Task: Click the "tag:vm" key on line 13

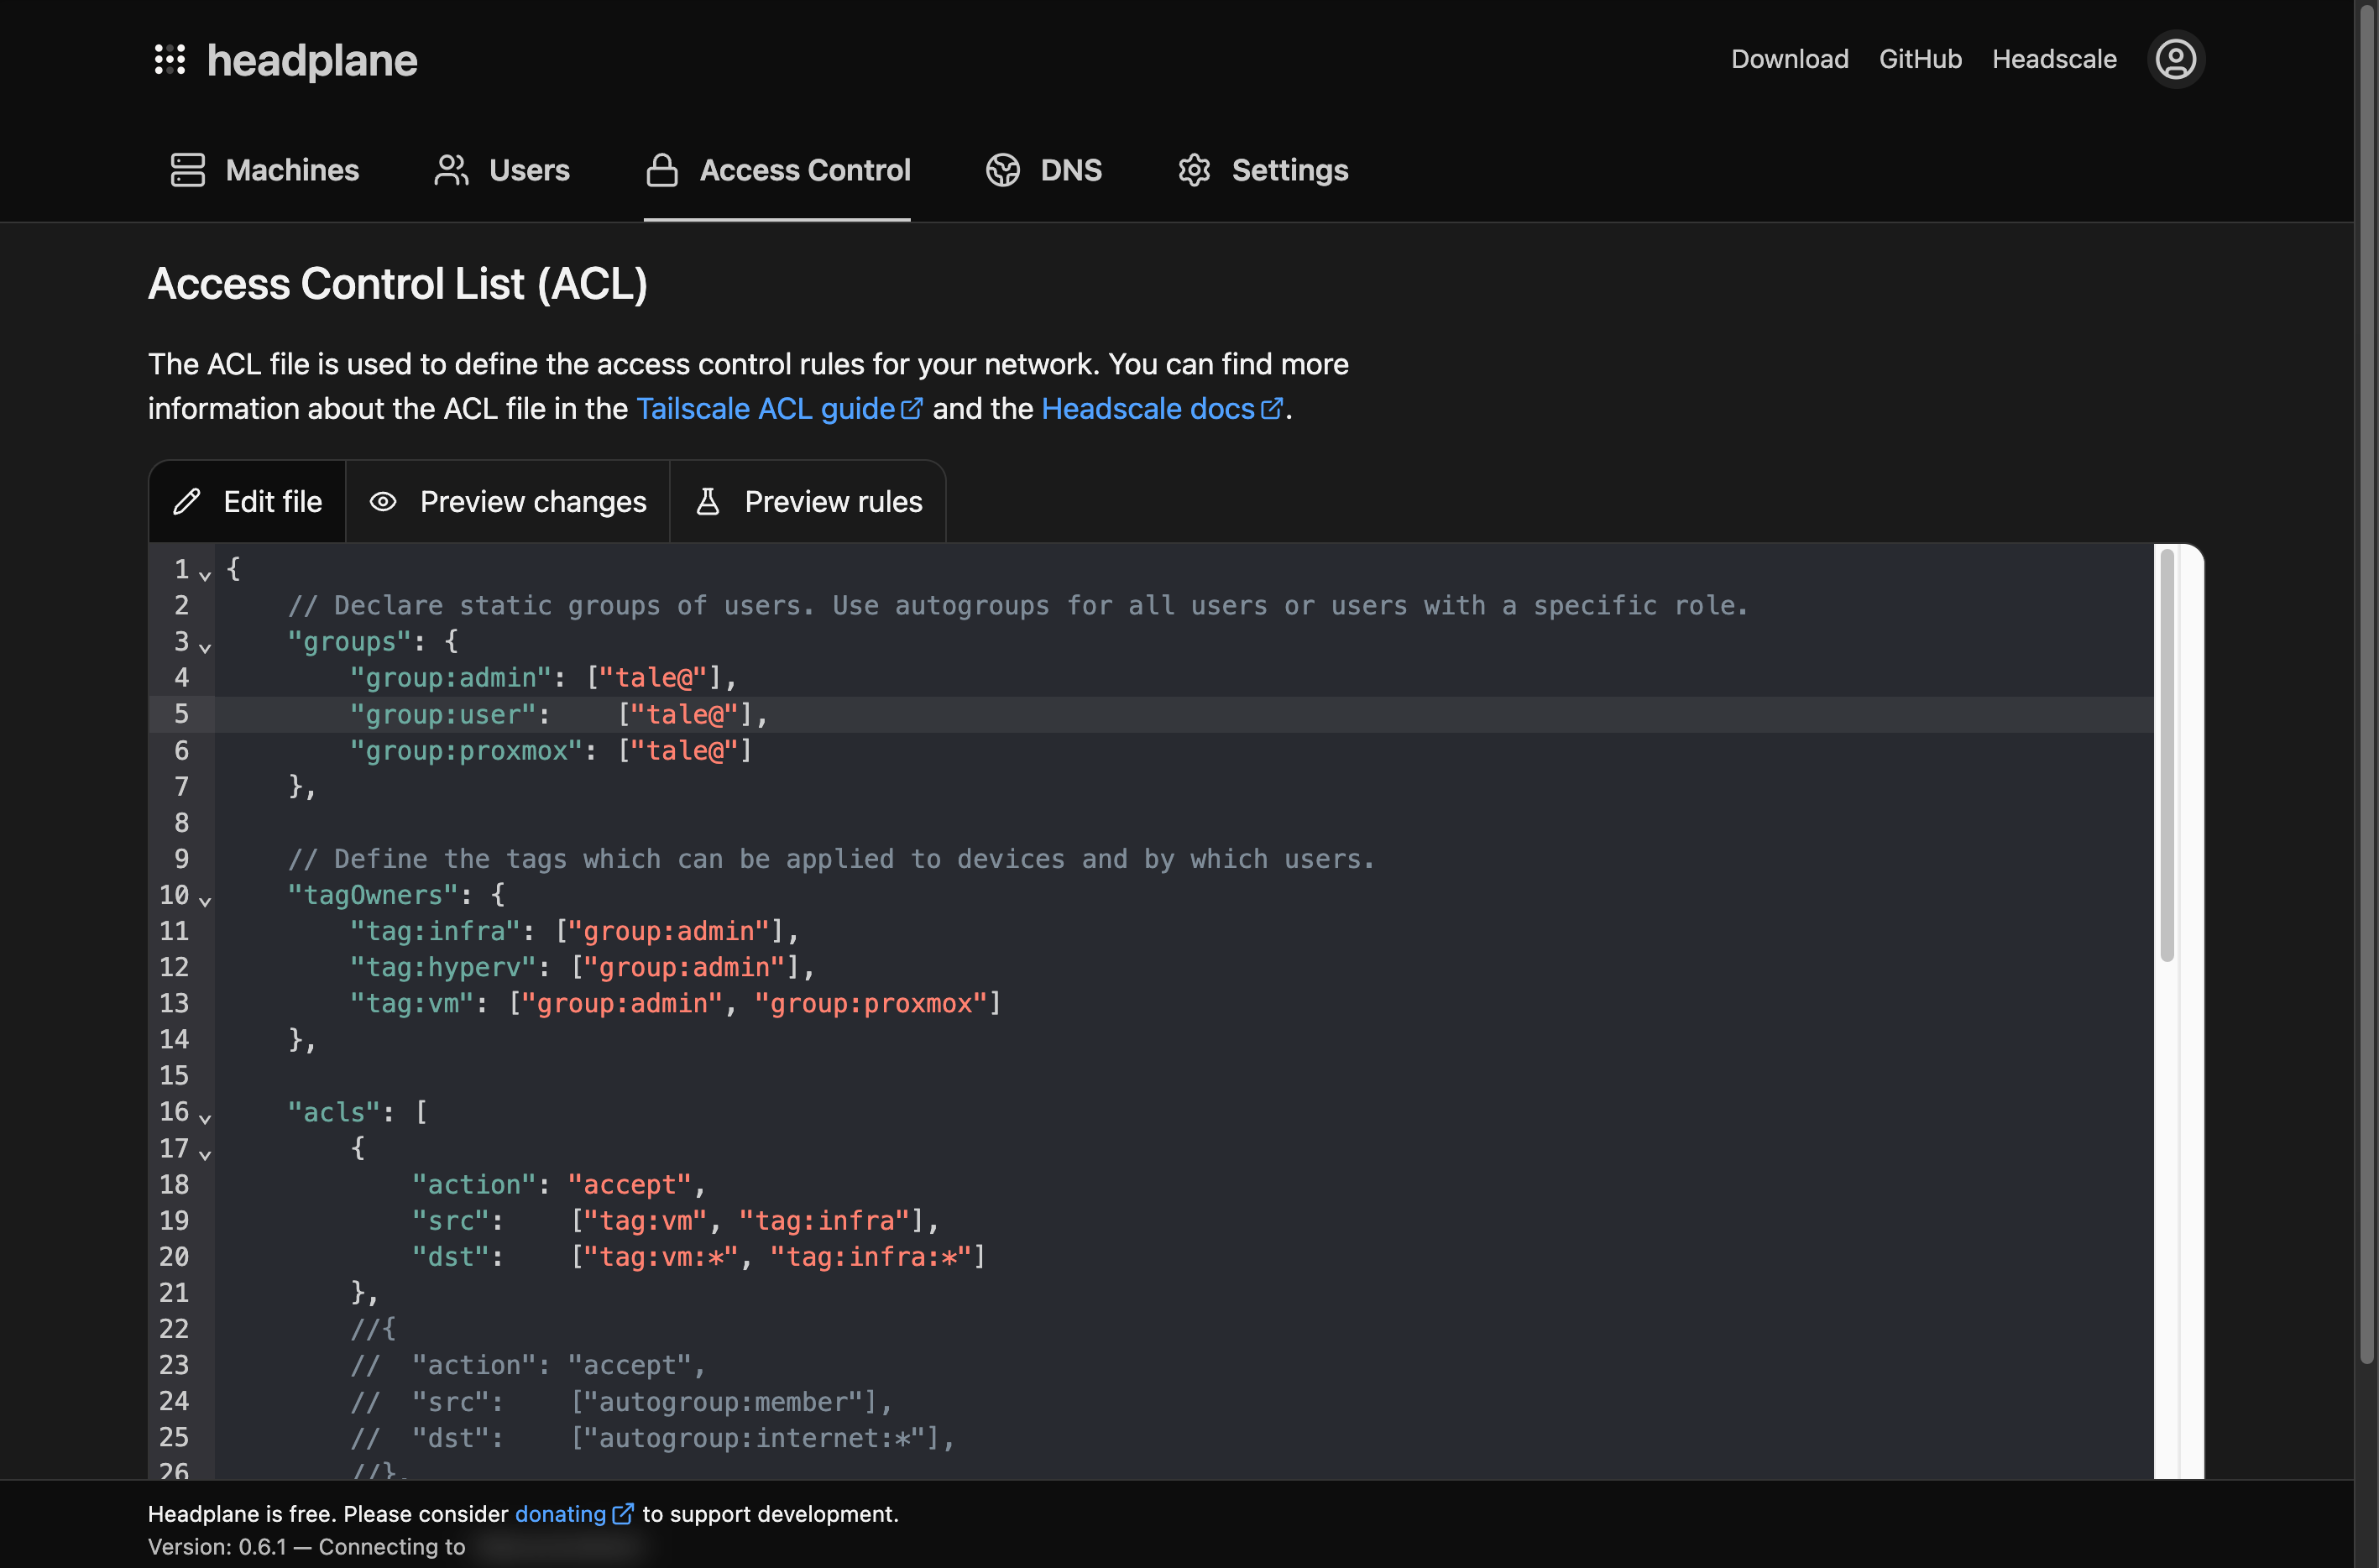Action: click(412, 1002)
